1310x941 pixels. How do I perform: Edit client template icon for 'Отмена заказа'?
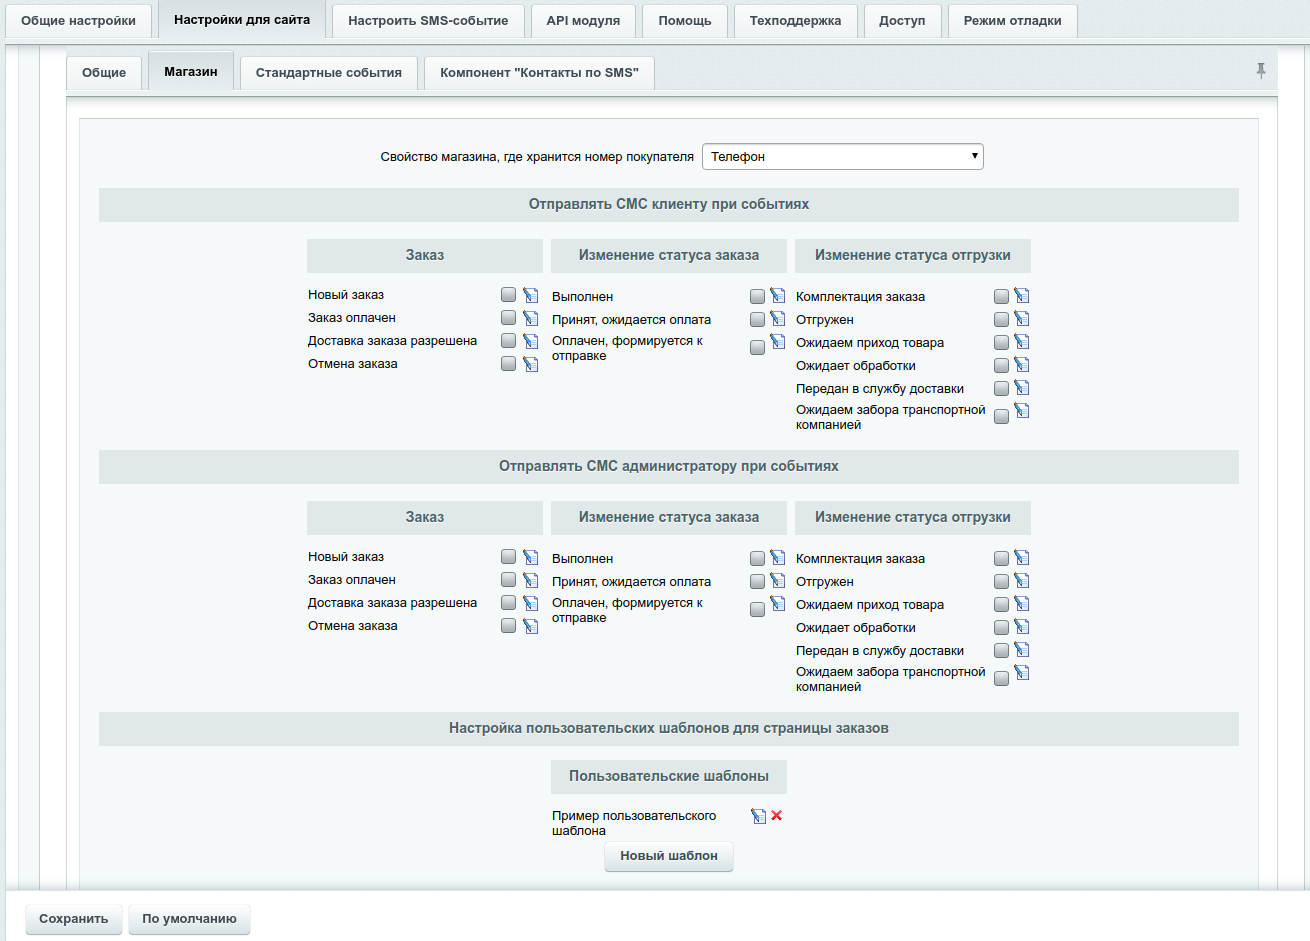pos(530,364)
